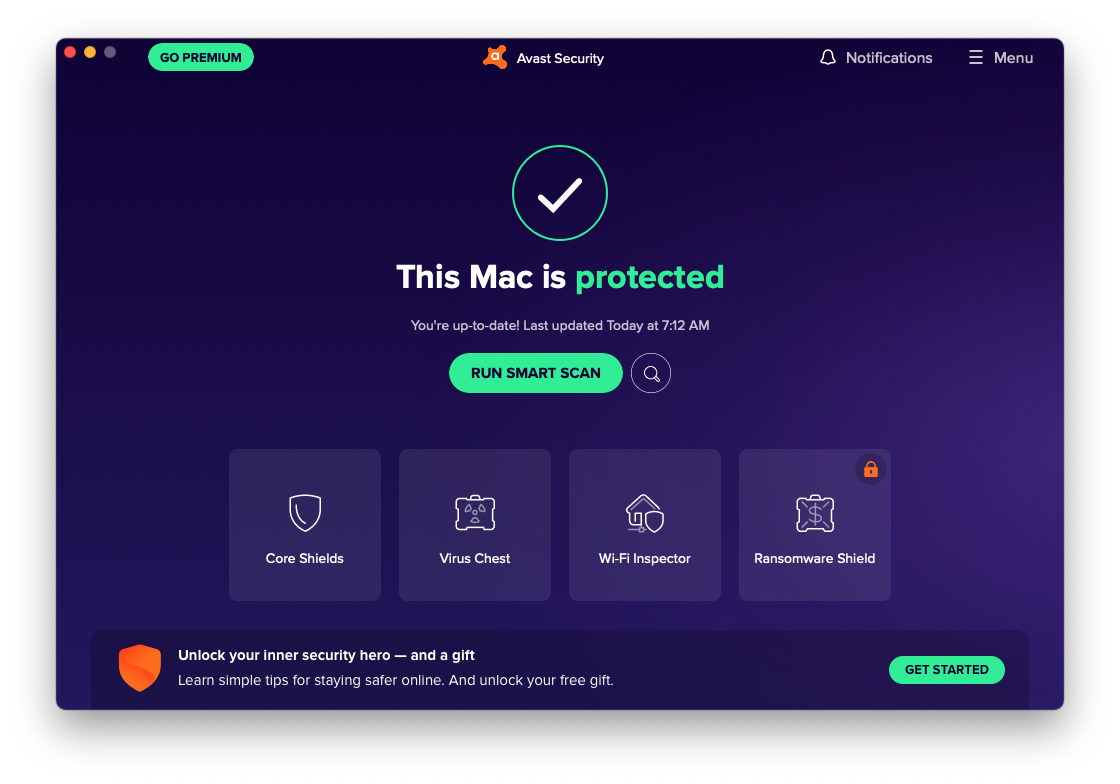
Task: Open the Notifications text label
Action: [889, 58]
